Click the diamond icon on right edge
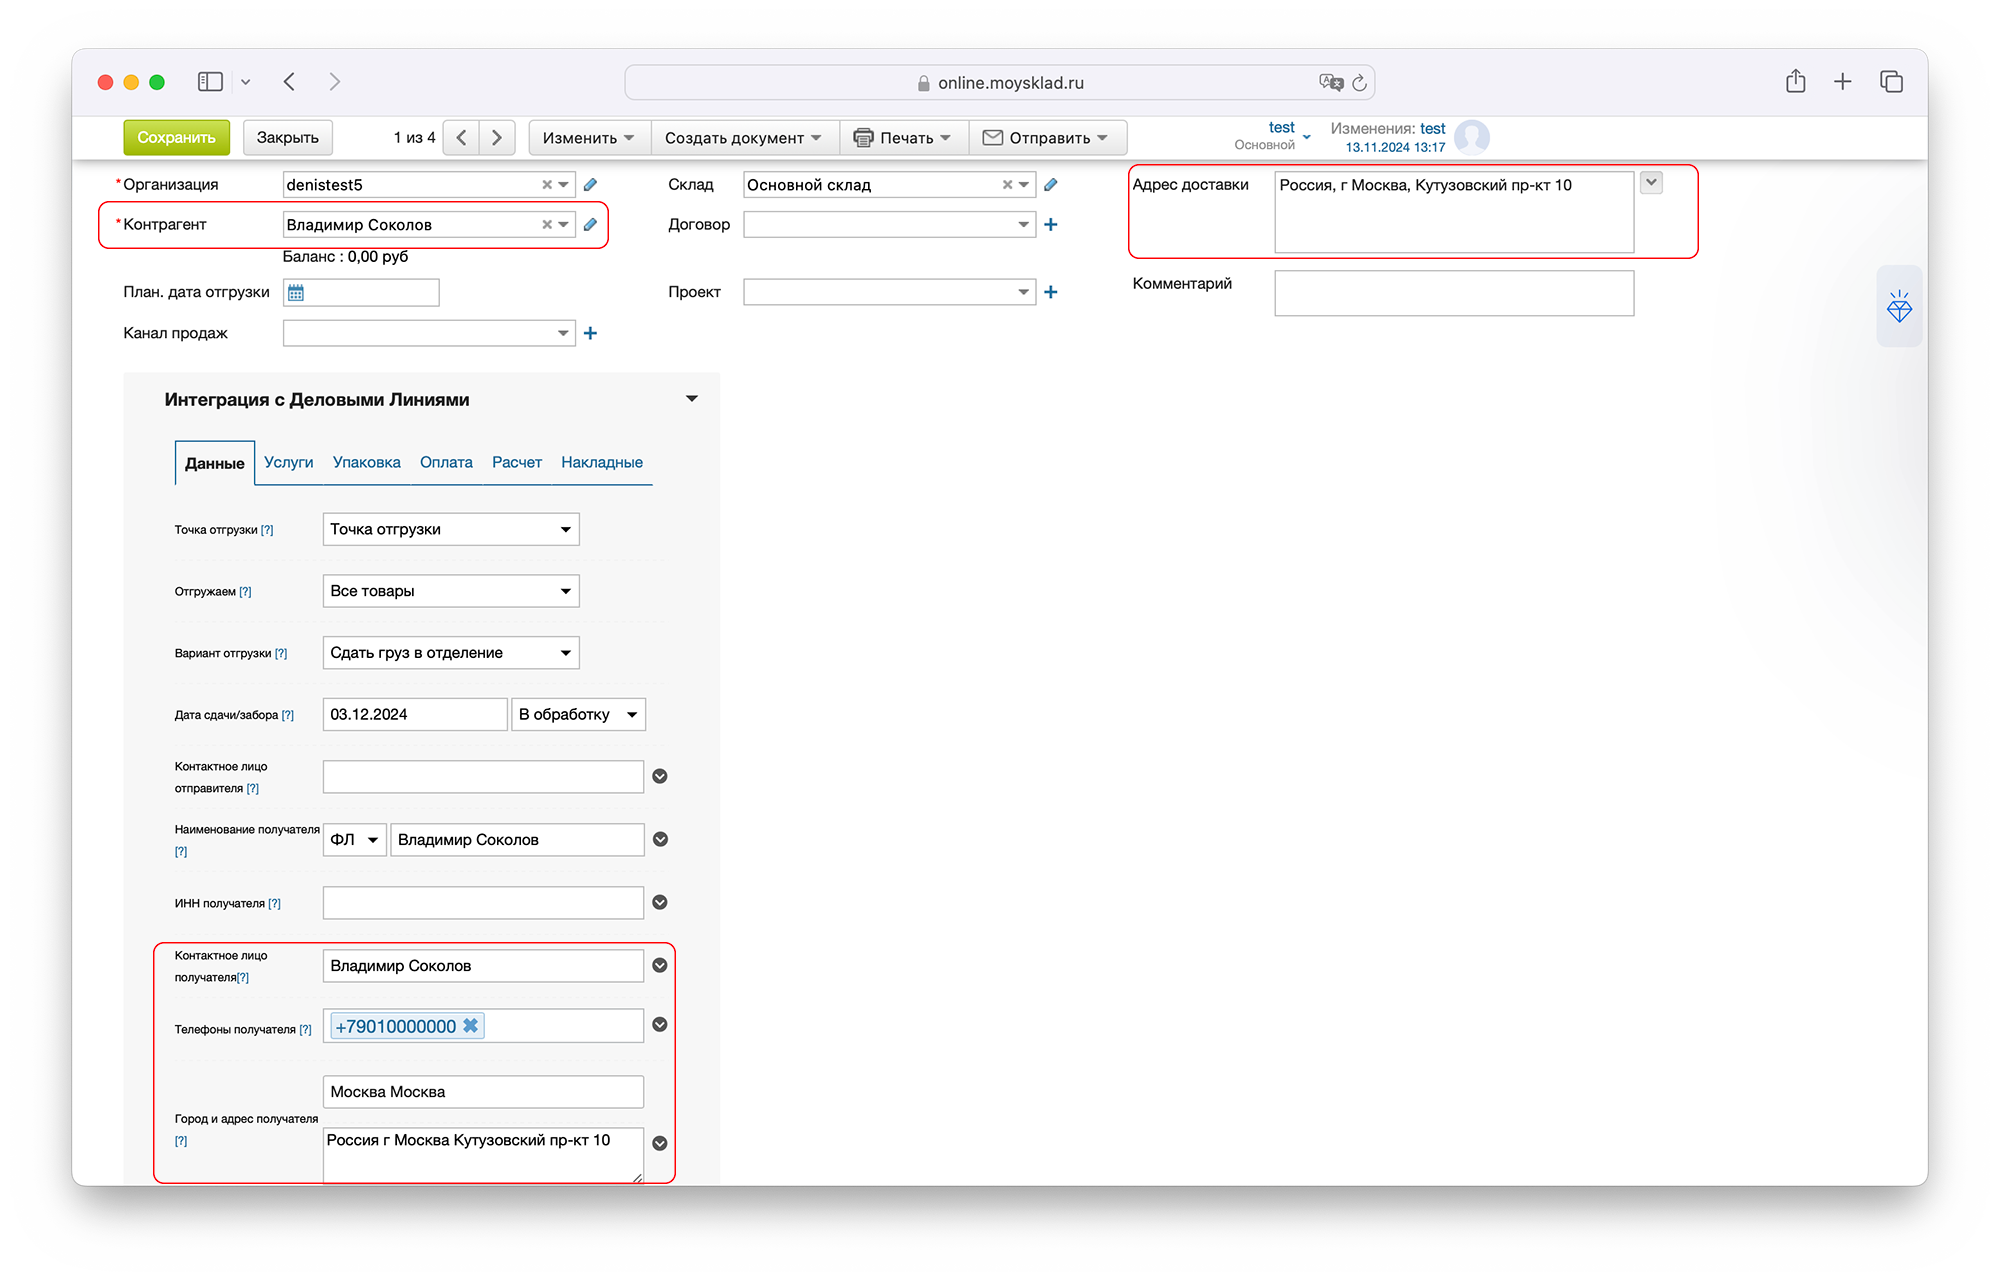This screenshot has width=2000, height=1281. click(1899, 307)
